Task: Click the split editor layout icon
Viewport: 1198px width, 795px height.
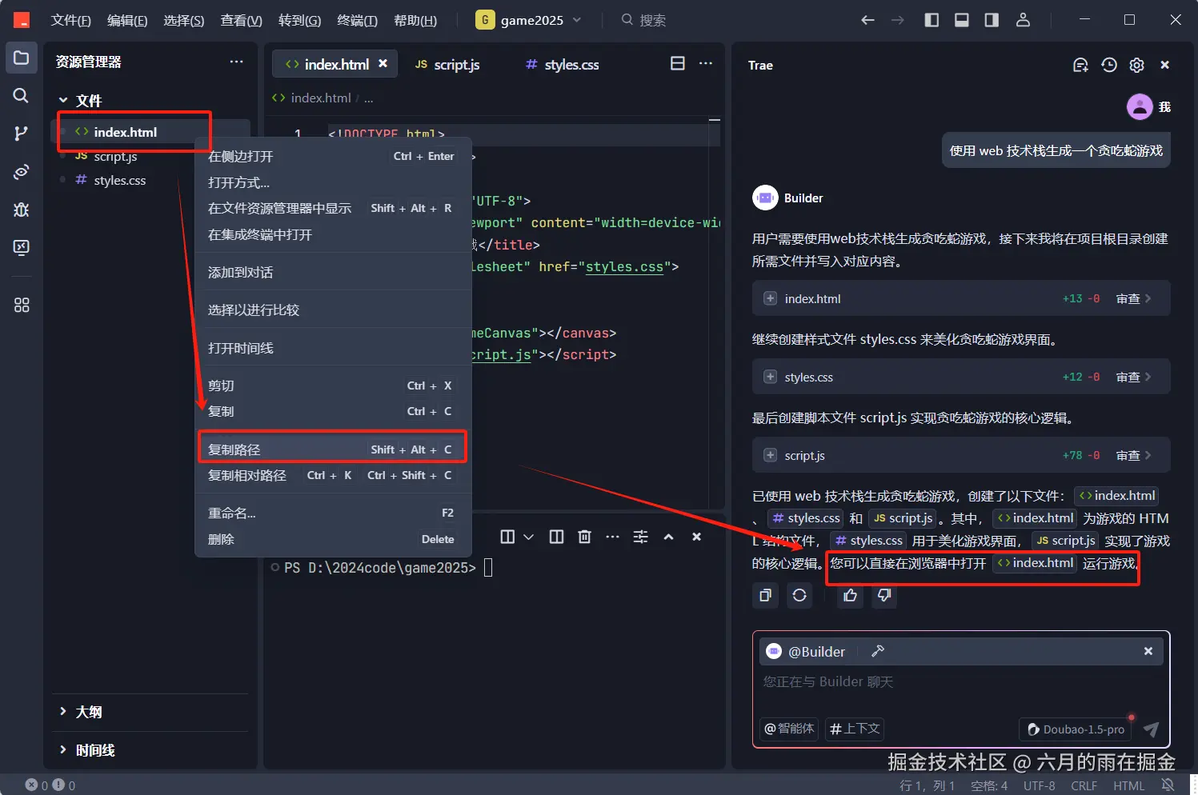Action: coord(678,63)
